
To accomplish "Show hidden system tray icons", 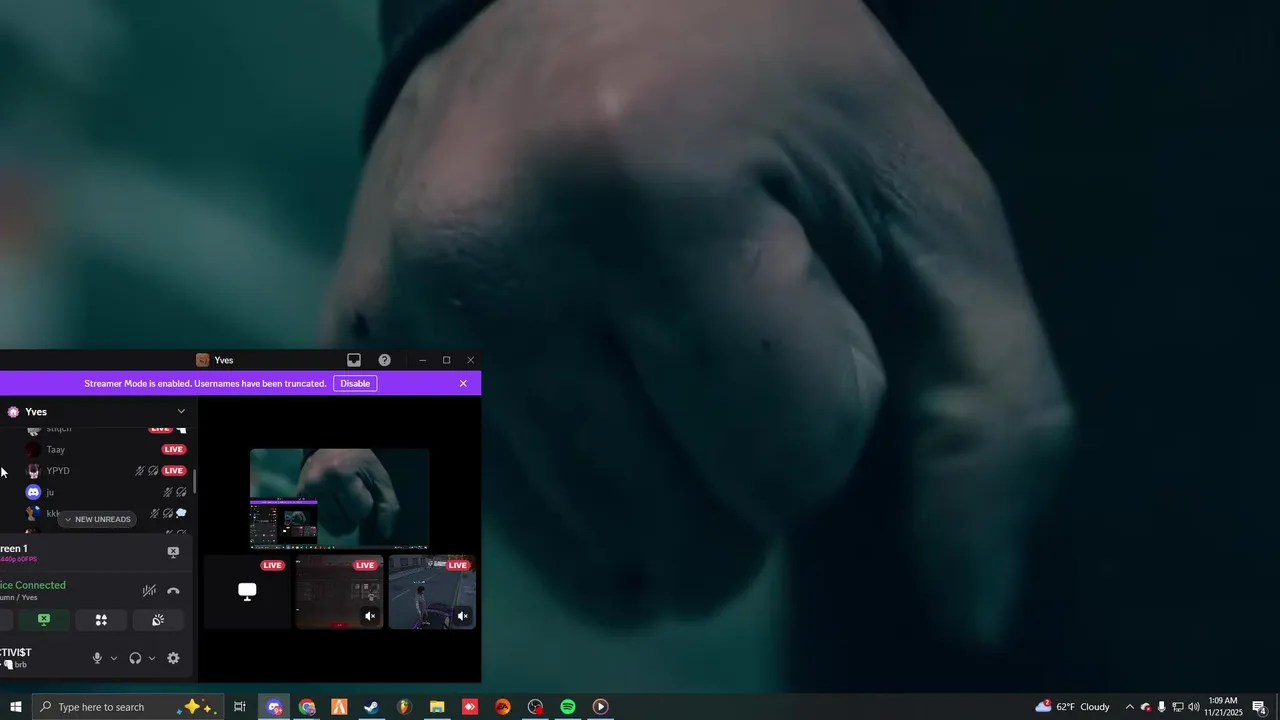I will click(1130, 707).
